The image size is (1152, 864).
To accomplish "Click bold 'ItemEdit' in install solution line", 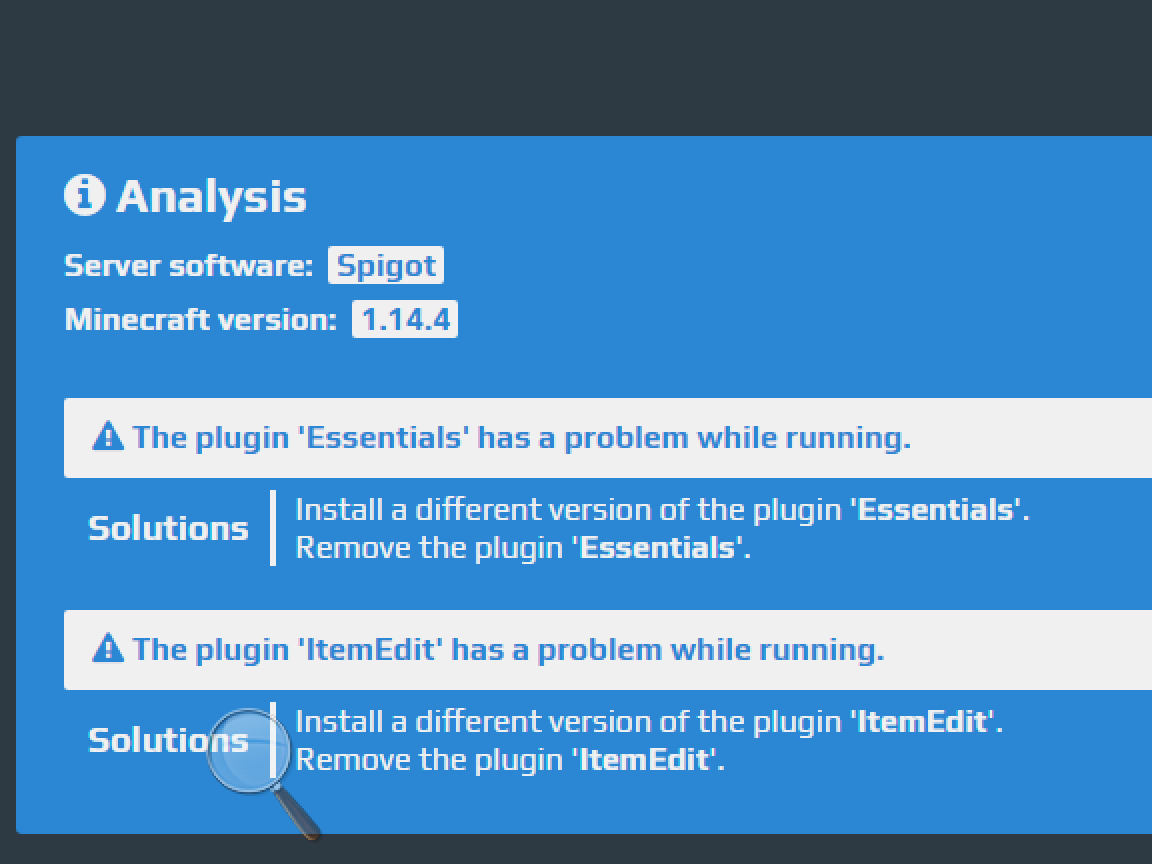I will (x=923, y=721).
